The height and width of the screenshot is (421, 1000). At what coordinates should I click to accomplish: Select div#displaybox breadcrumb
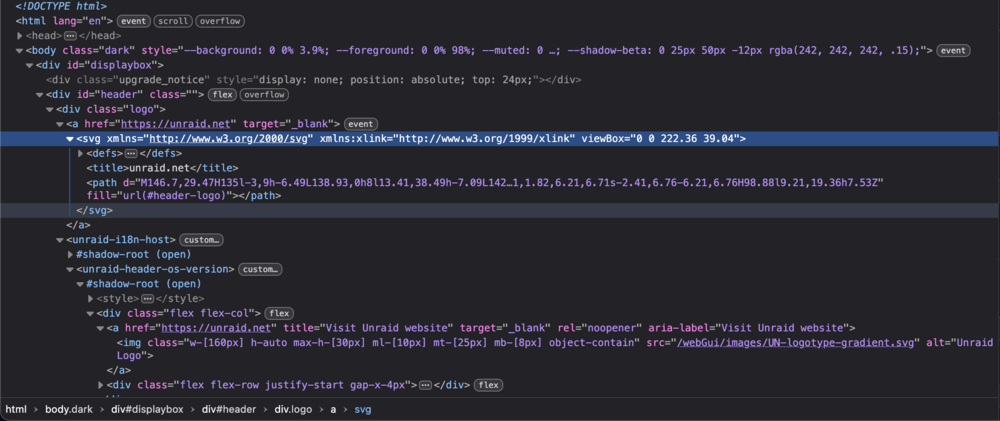click(148, 409)
